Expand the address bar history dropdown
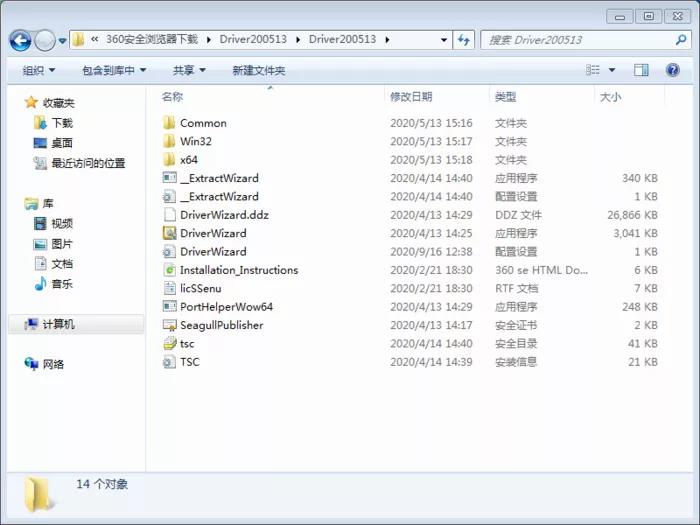Screen dimensions: 700x525 444,40
